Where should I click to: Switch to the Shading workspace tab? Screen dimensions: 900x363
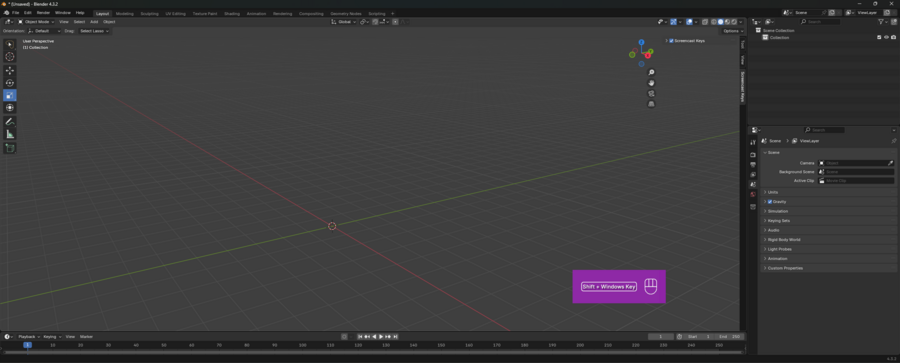pos(232,13)
